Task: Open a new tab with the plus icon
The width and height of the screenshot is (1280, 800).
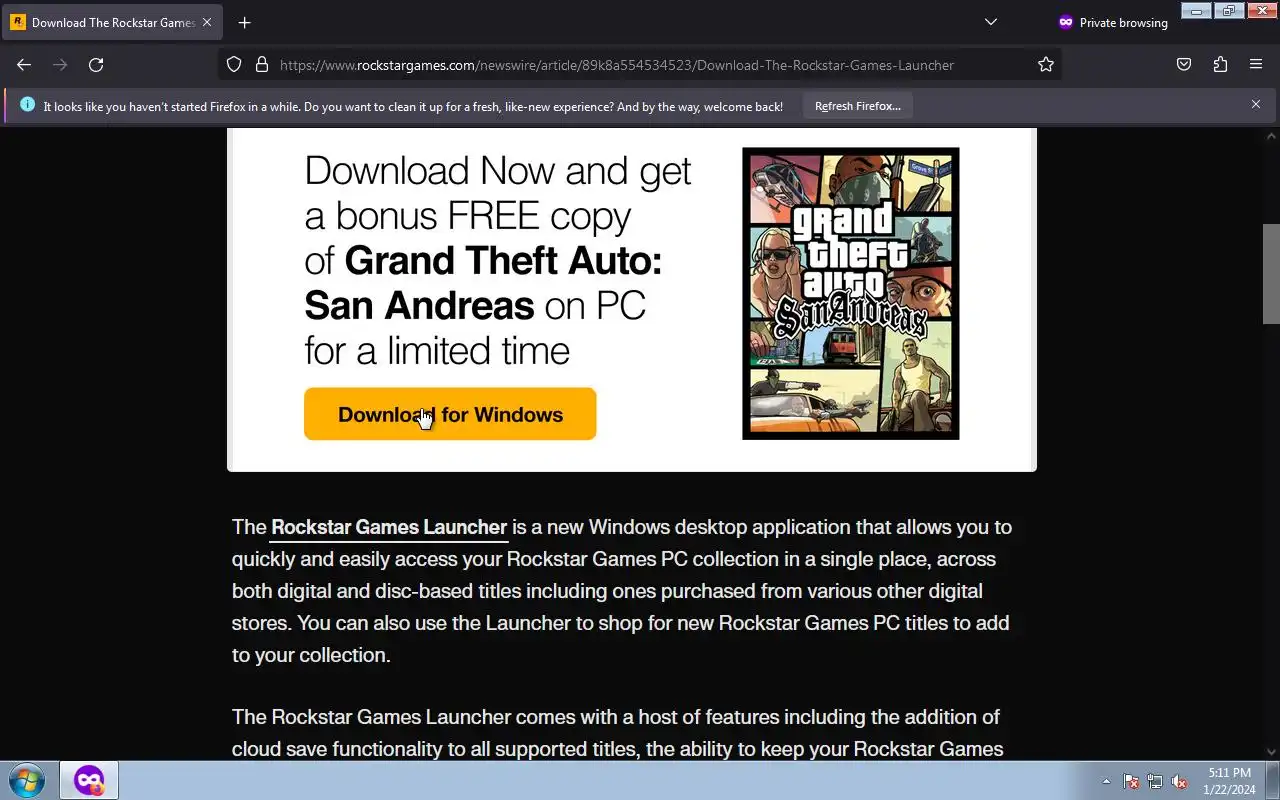Action: [x=244, y=22]
